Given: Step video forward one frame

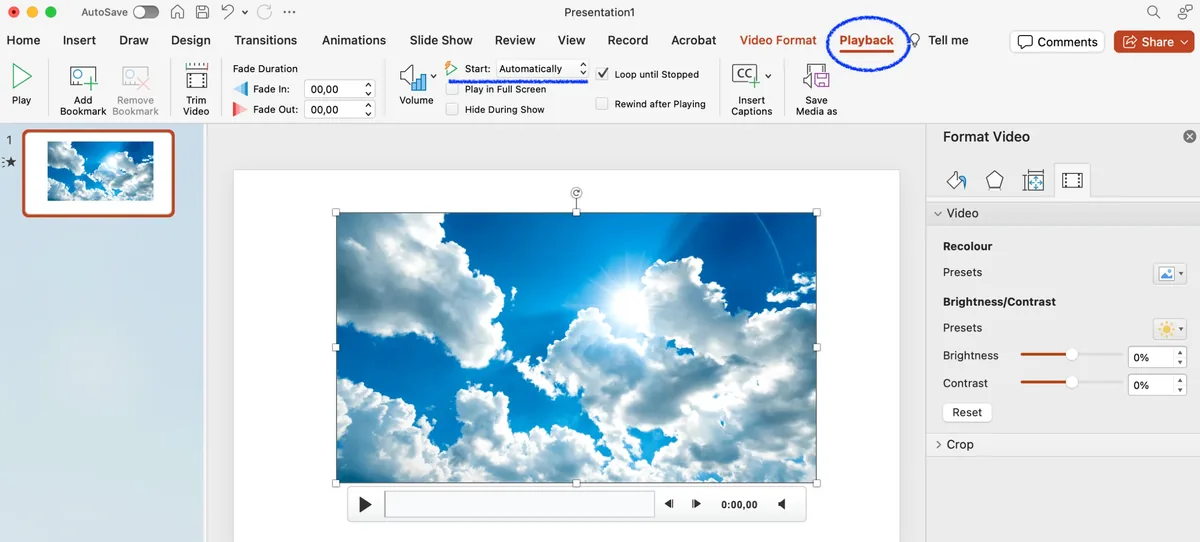Looking at the screenshot, I should pos(697,505).
